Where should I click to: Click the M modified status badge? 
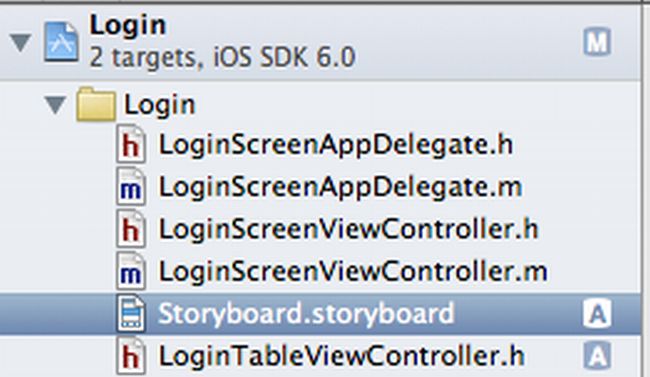(597, 41)
